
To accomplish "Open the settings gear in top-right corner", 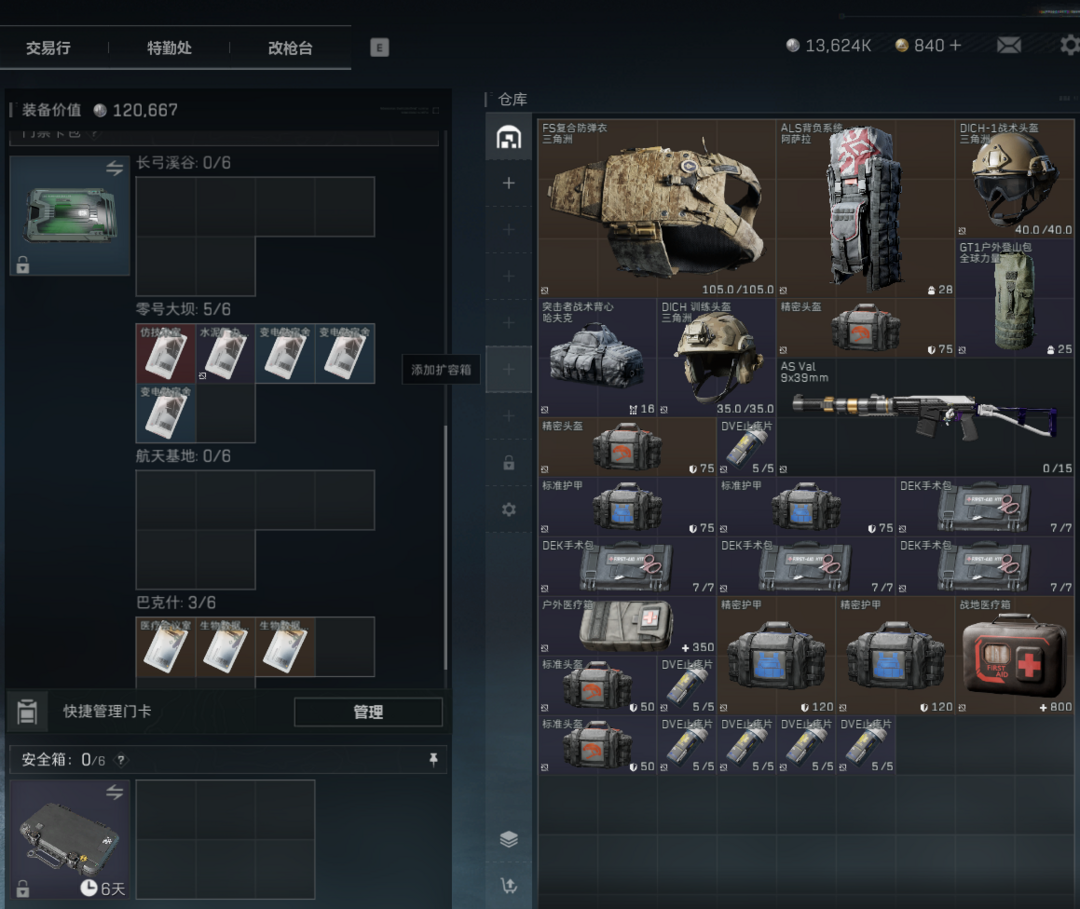I will pos(1069,45).
